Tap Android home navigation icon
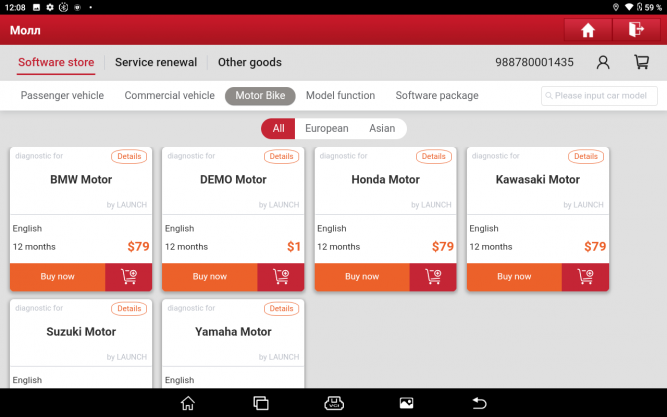Image resolution: width=667 pixels, height=417 pixels. tap(188, 403)
